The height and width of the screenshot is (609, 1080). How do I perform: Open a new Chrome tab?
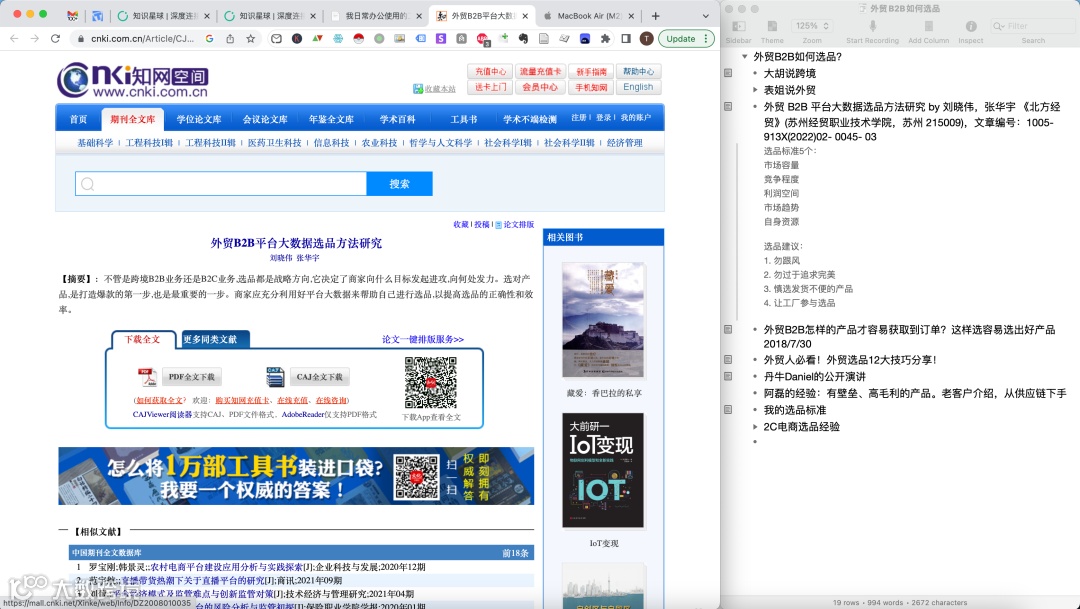click(655, 15)
